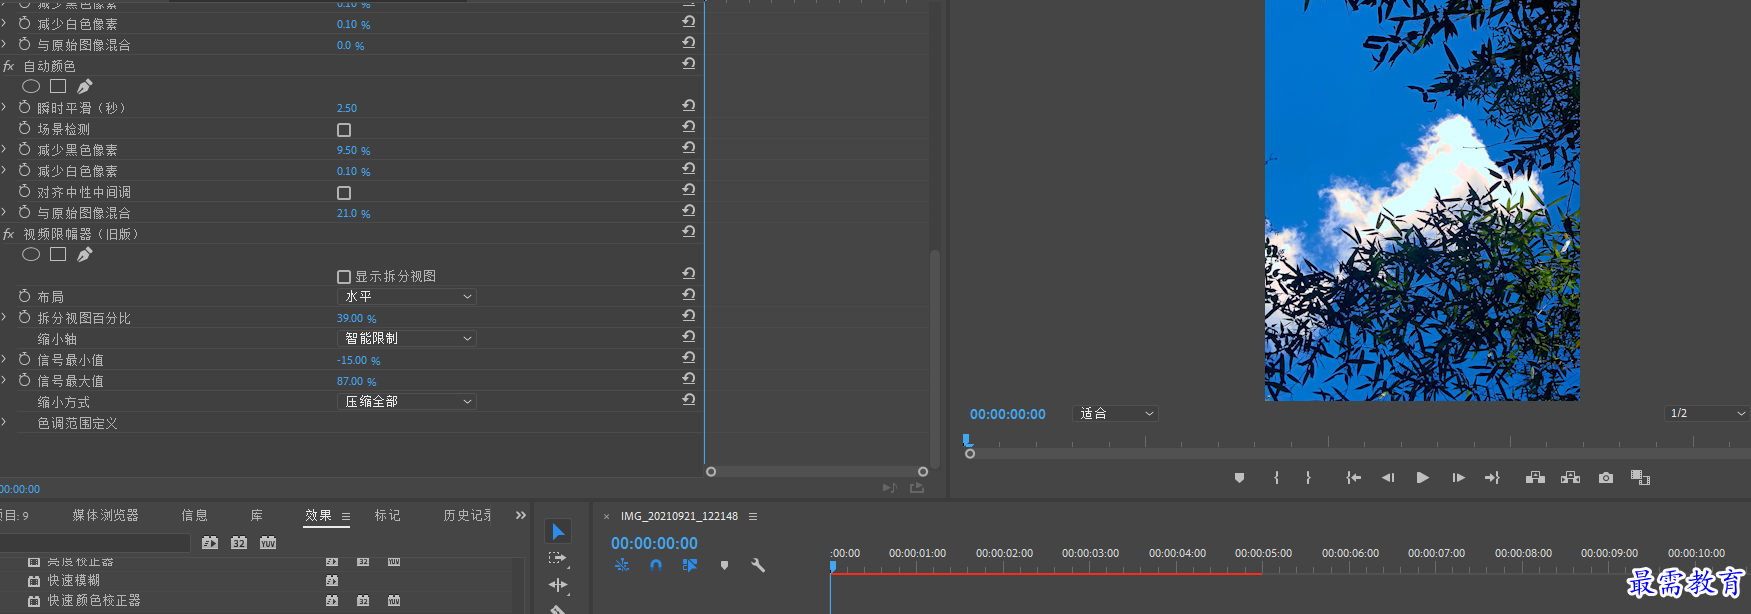Filter YUV effects in effects panel
The image size is (1751, 614).
(268, 543)
